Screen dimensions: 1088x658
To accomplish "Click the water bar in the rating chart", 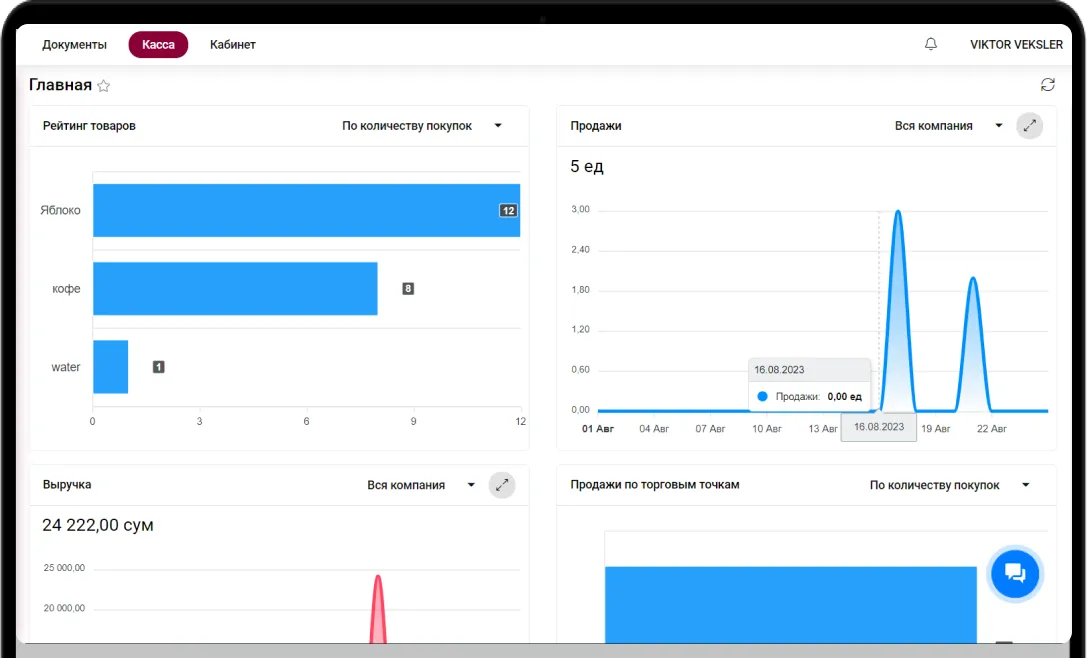I will point(110,367).
